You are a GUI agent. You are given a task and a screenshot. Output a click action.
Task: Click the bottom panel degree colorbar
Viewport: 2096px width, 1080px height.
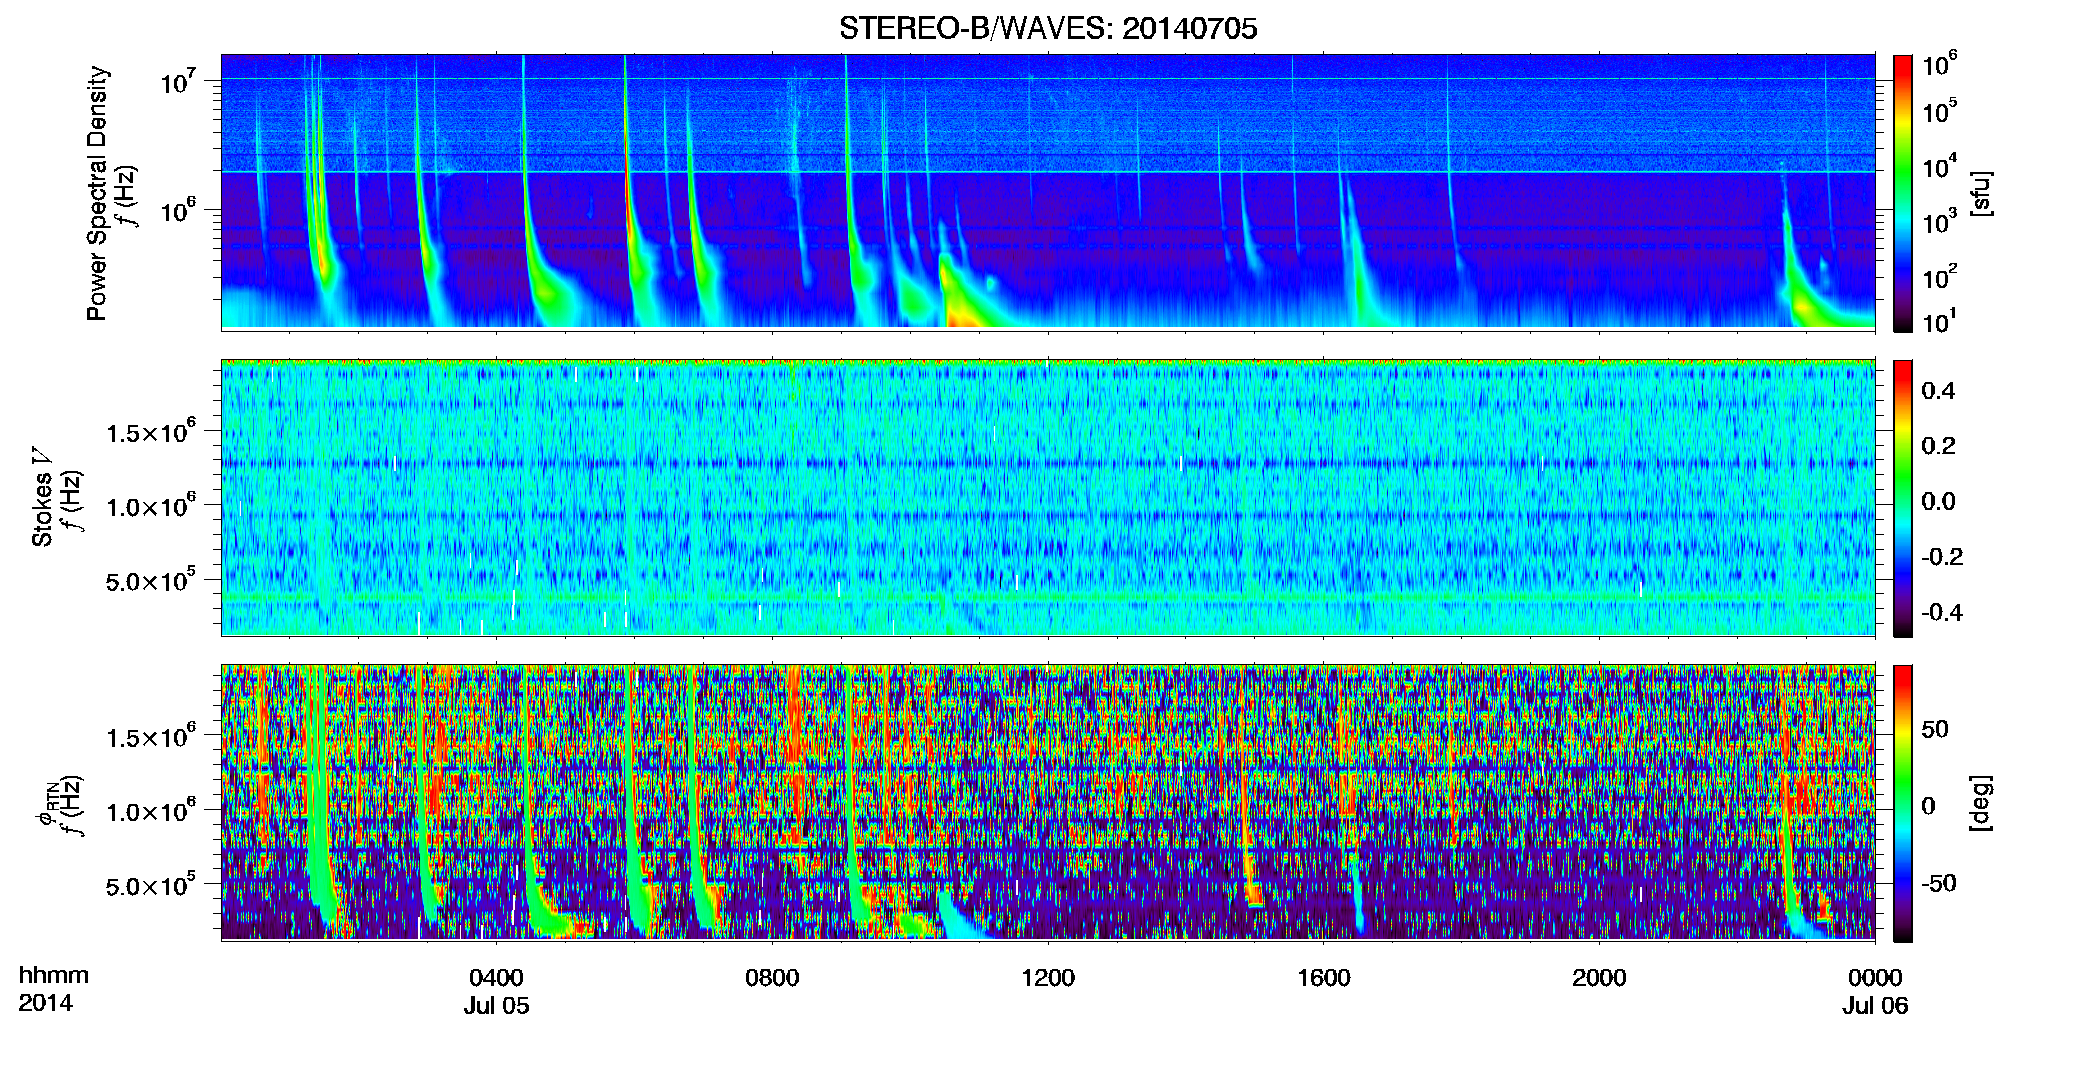pos(1903,803)
